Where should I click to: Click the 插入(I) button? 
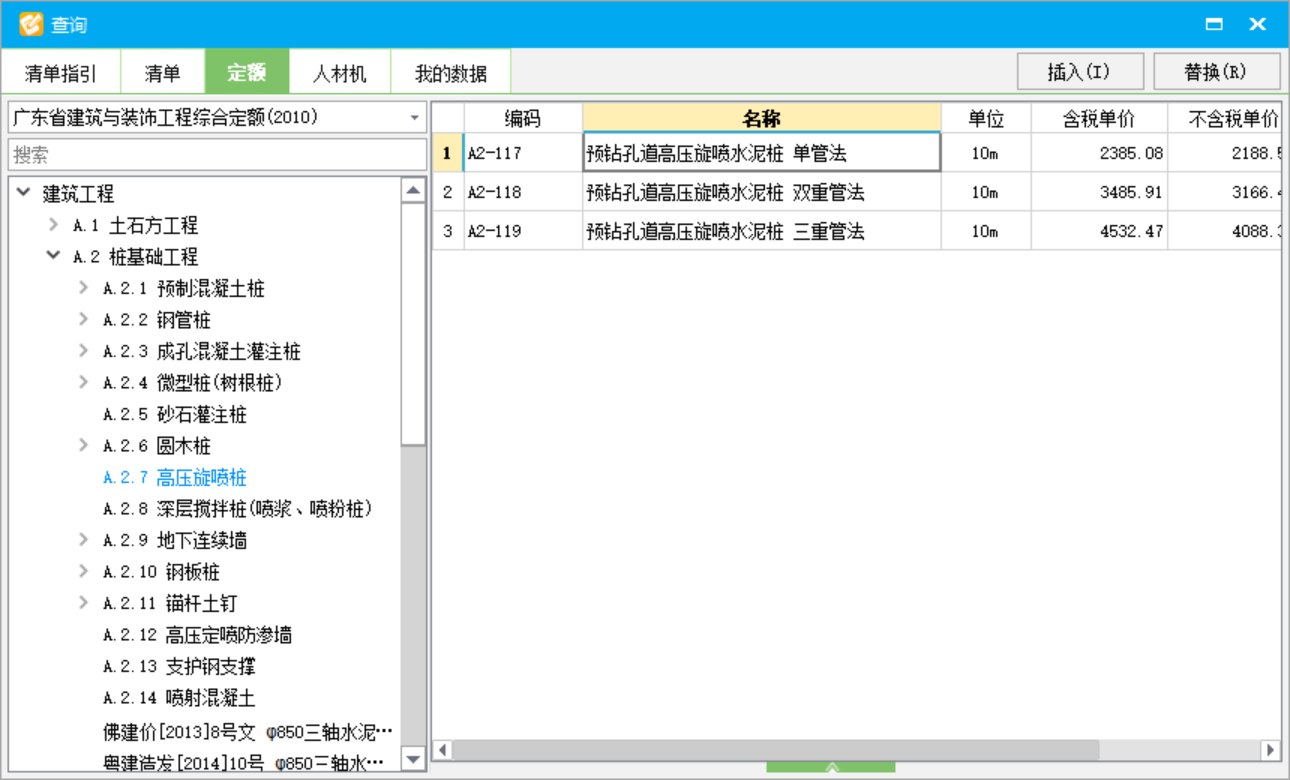[1080, 72]
